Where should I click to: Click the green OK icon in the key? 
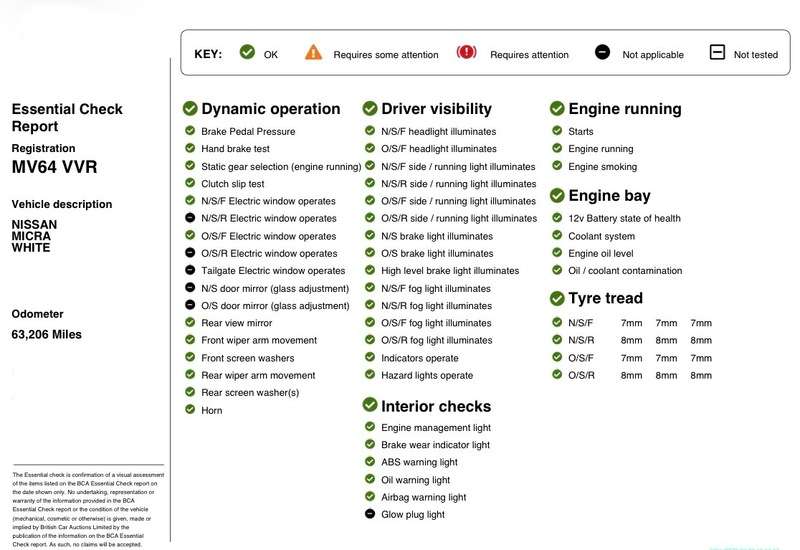247,52
